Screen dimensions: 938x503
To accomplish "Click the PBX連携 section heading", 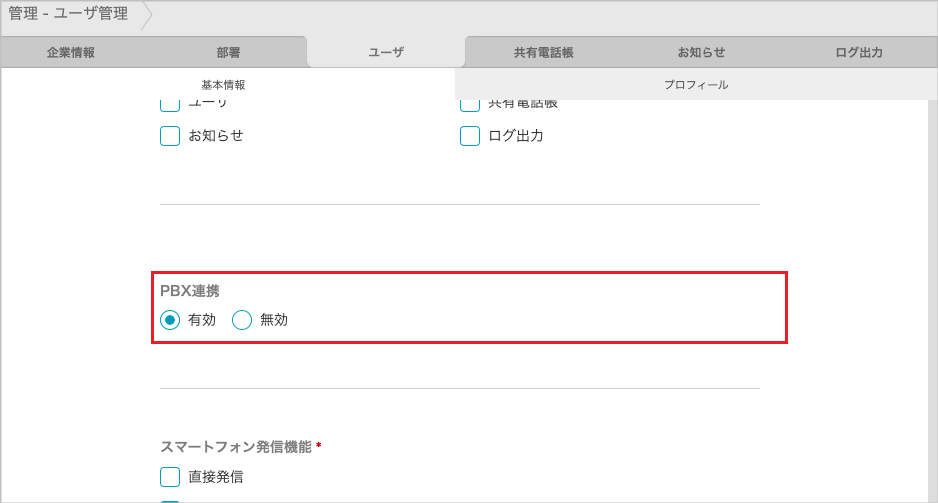I will 190,291.
